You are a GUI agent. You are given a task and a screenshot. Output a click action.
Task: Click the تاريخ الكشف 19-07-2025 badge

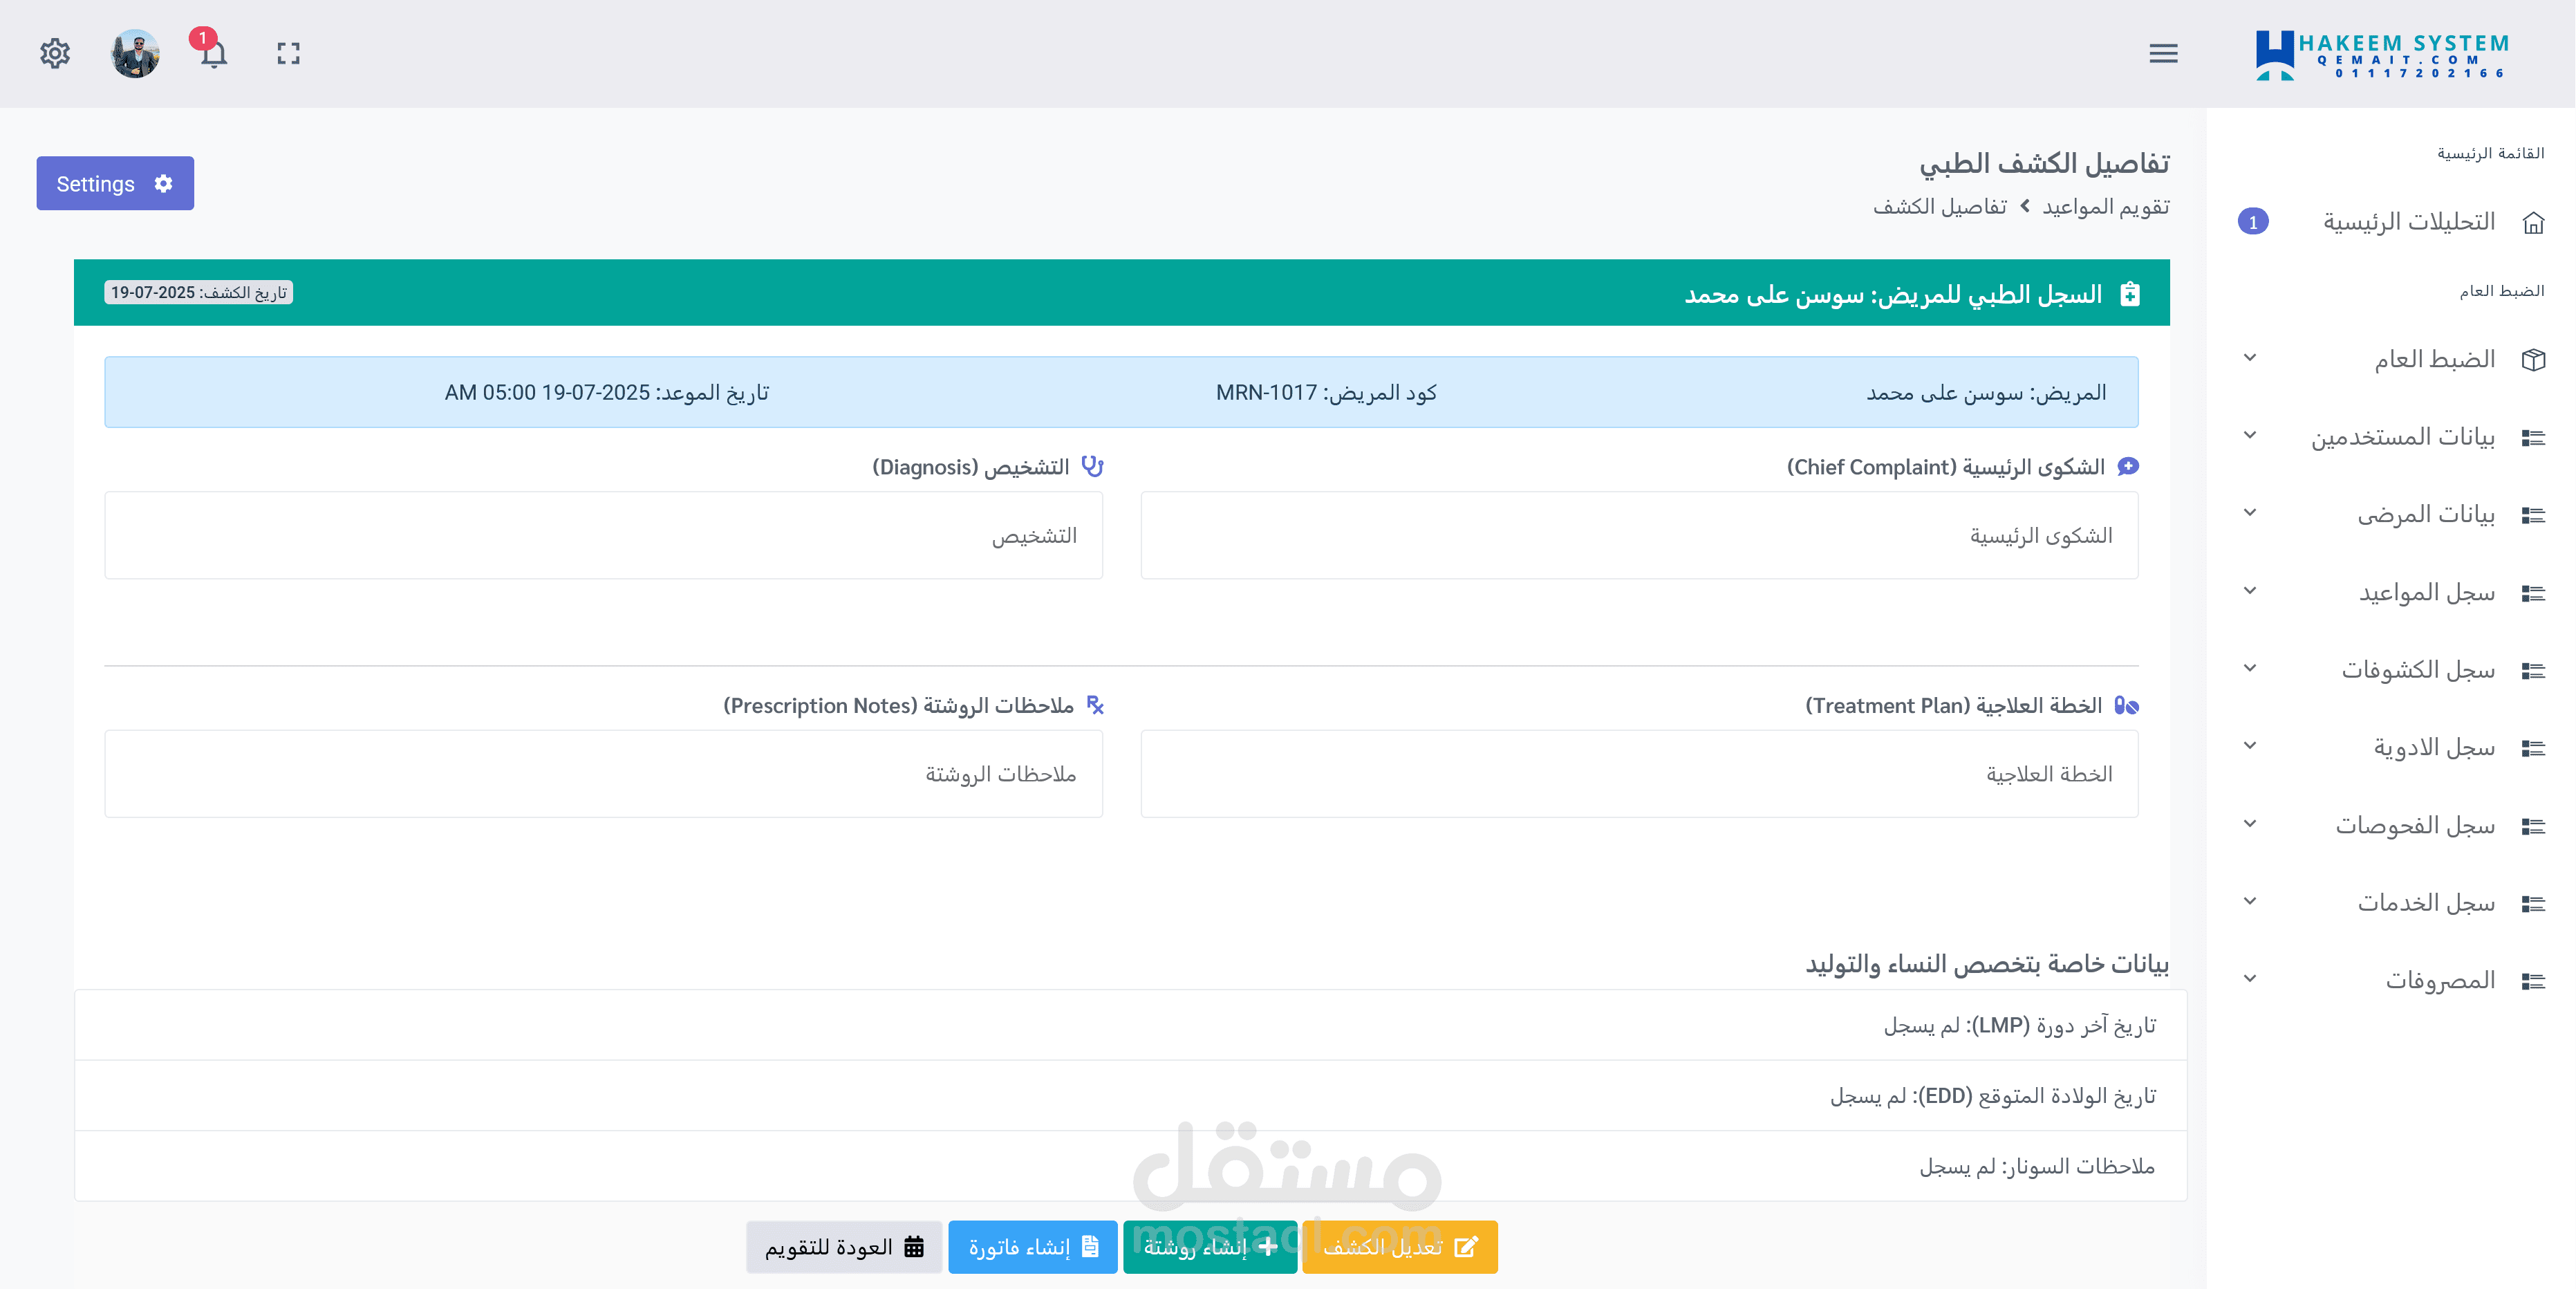198,292
